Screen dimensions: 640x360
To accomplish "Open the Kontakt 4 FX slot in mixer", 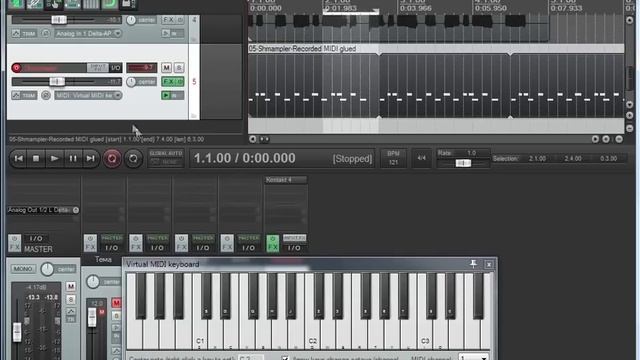I will (285, 180).
